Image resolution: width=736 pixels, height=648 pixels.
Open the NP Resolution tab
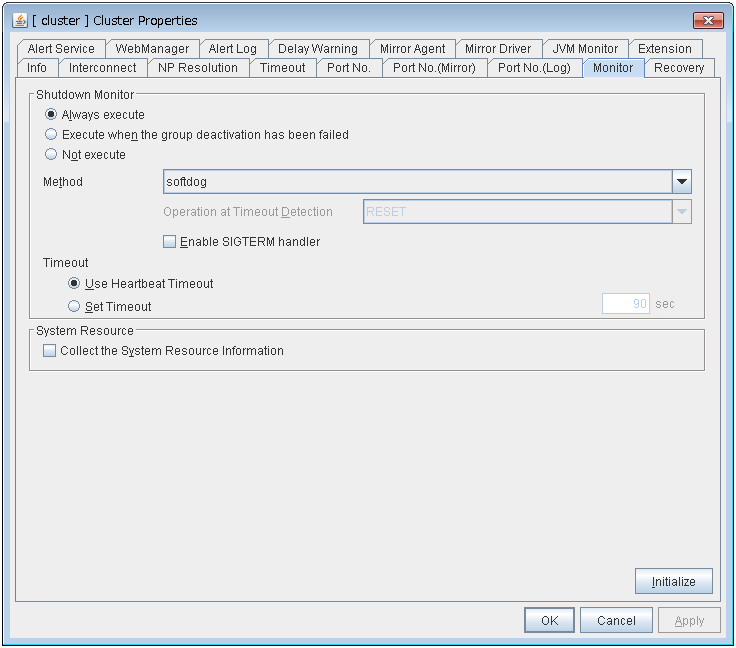198,68
